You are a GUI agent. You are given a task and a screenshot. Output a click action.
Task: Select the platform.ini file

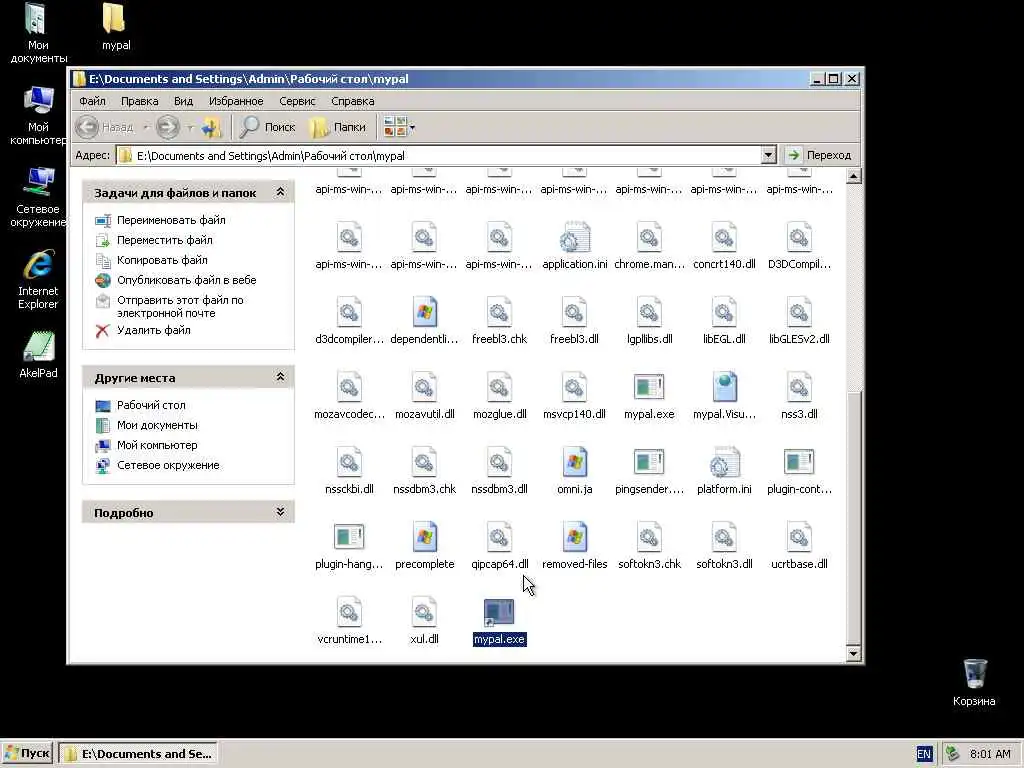point(724,472)
